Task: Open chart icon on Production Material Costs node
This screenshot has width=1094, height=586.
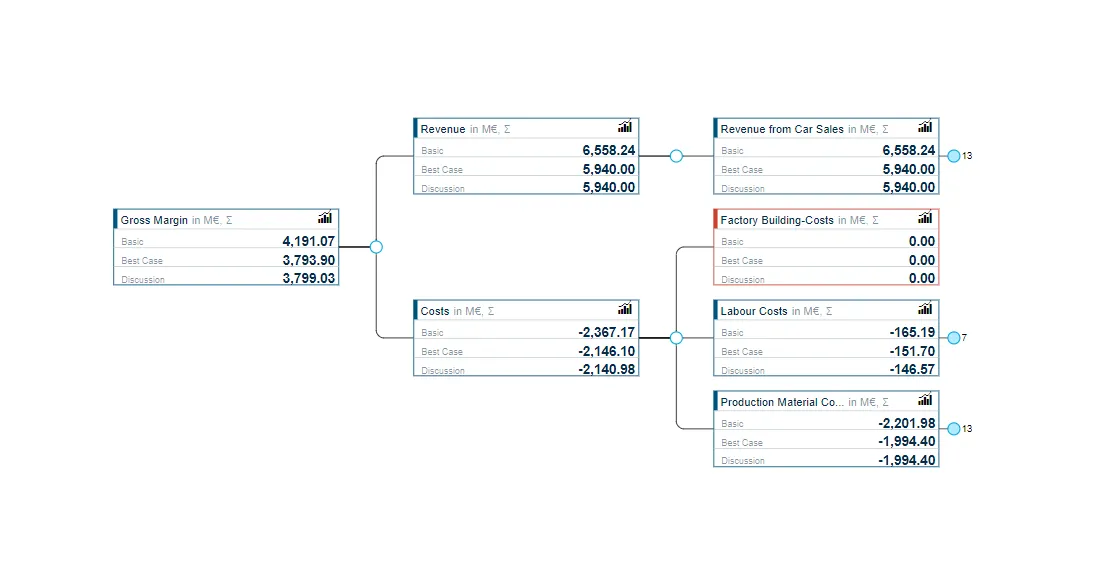Action: [x=925, y=400]
